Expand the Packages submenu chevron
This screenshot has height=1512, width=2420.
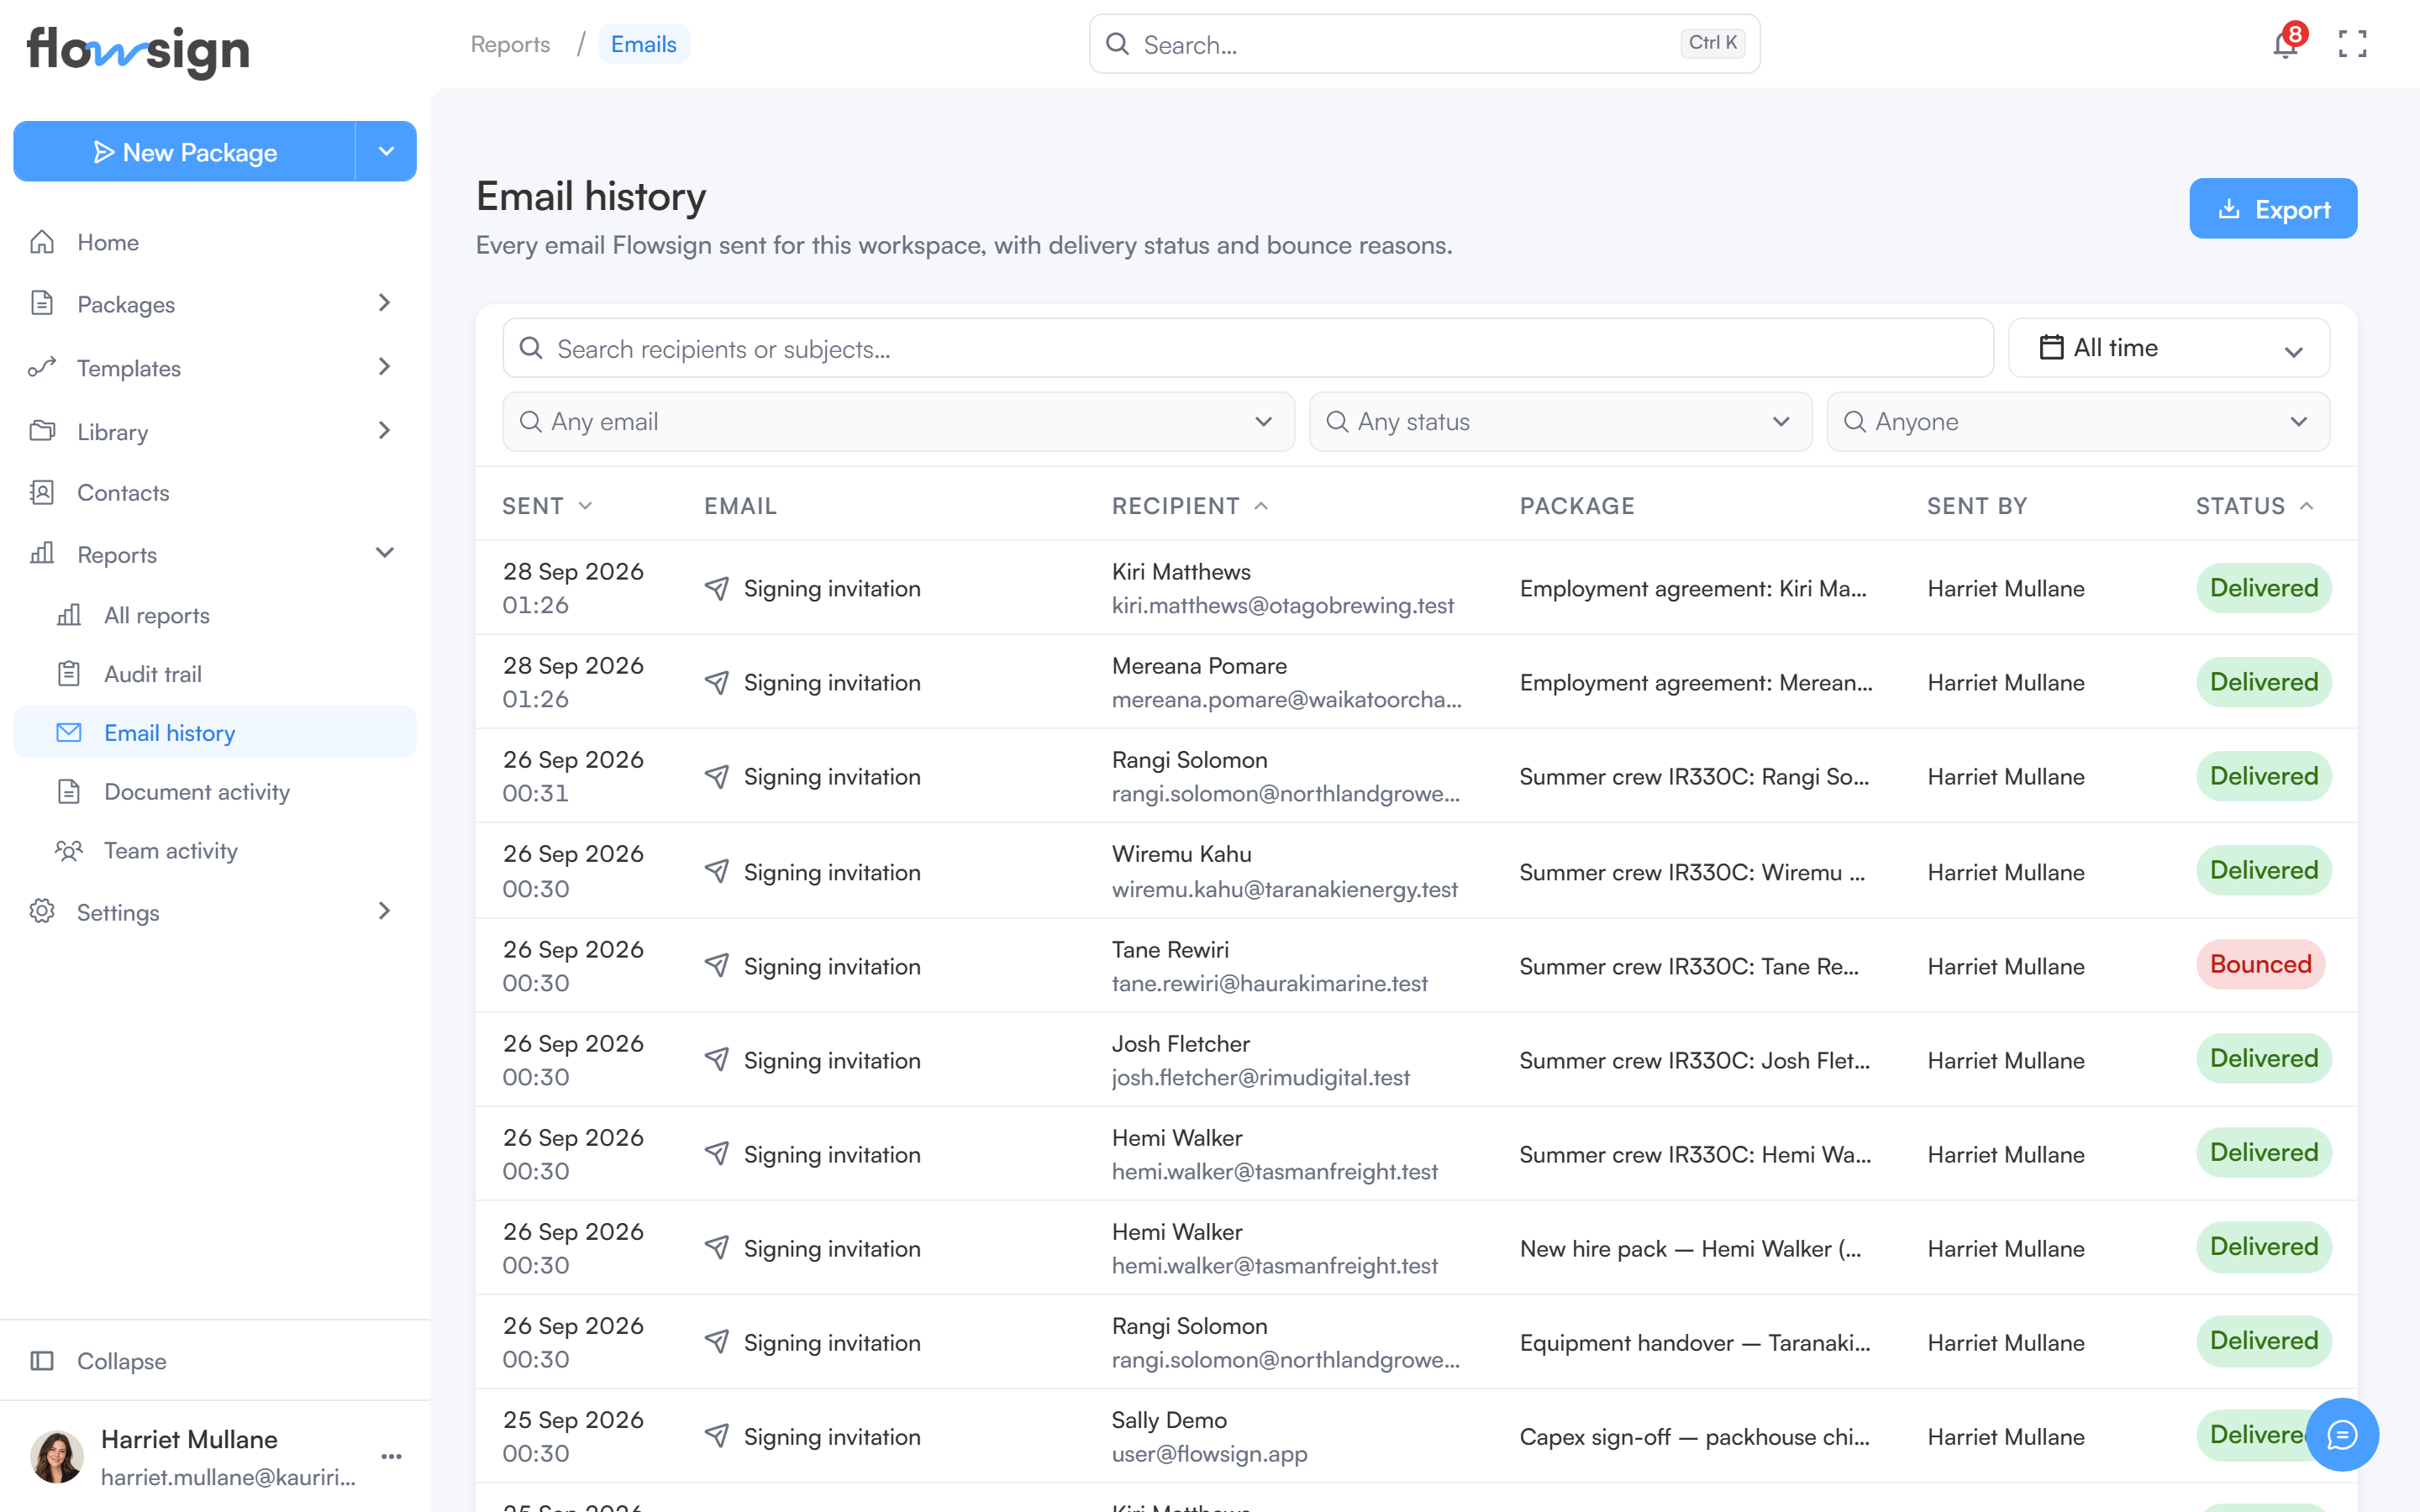384,303
